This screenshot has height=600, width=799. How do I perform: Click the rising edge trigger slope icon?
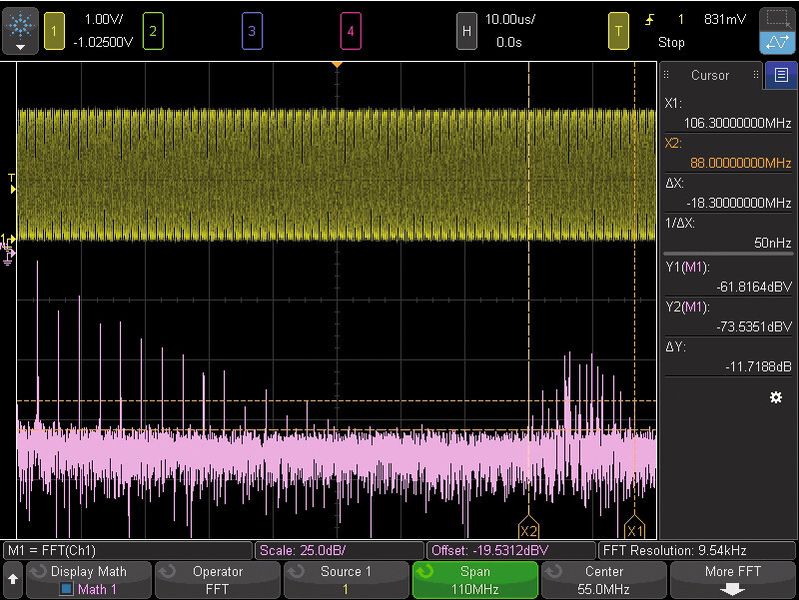coord(650,20)
